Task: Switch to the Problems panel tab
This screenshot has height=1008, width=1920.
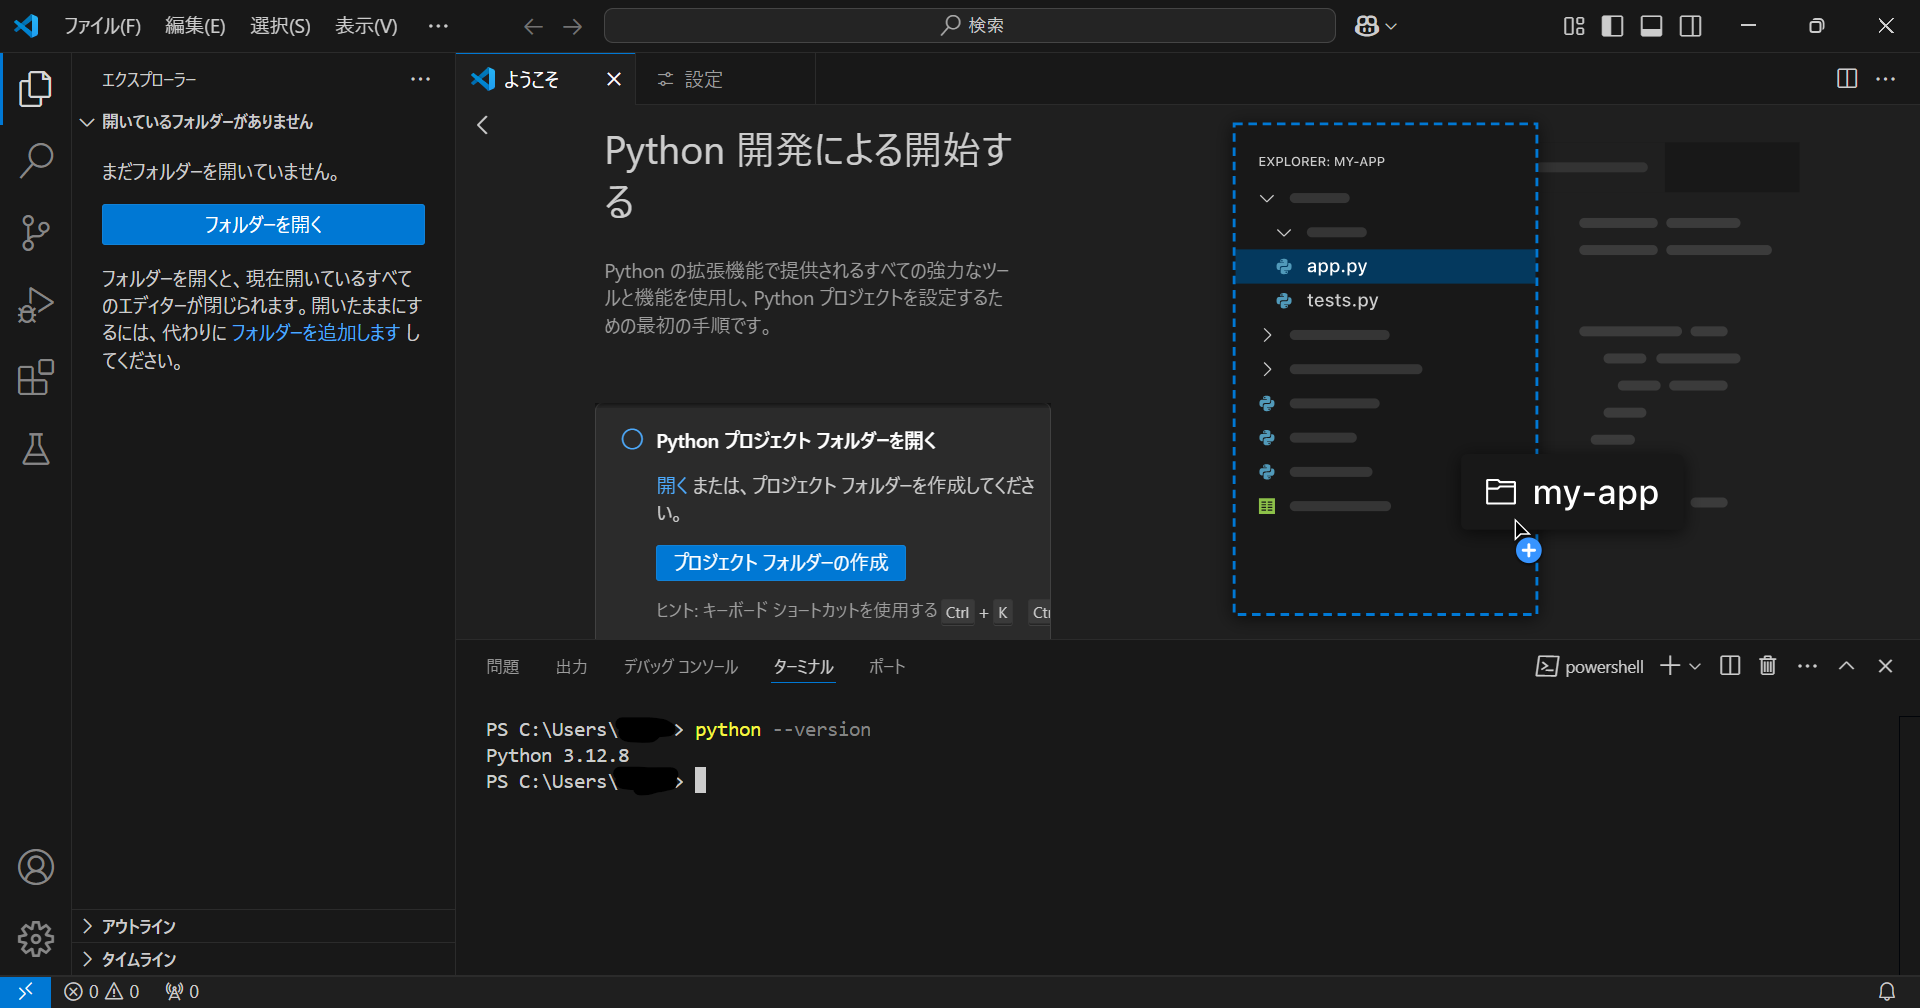Action: pos(503,666)
